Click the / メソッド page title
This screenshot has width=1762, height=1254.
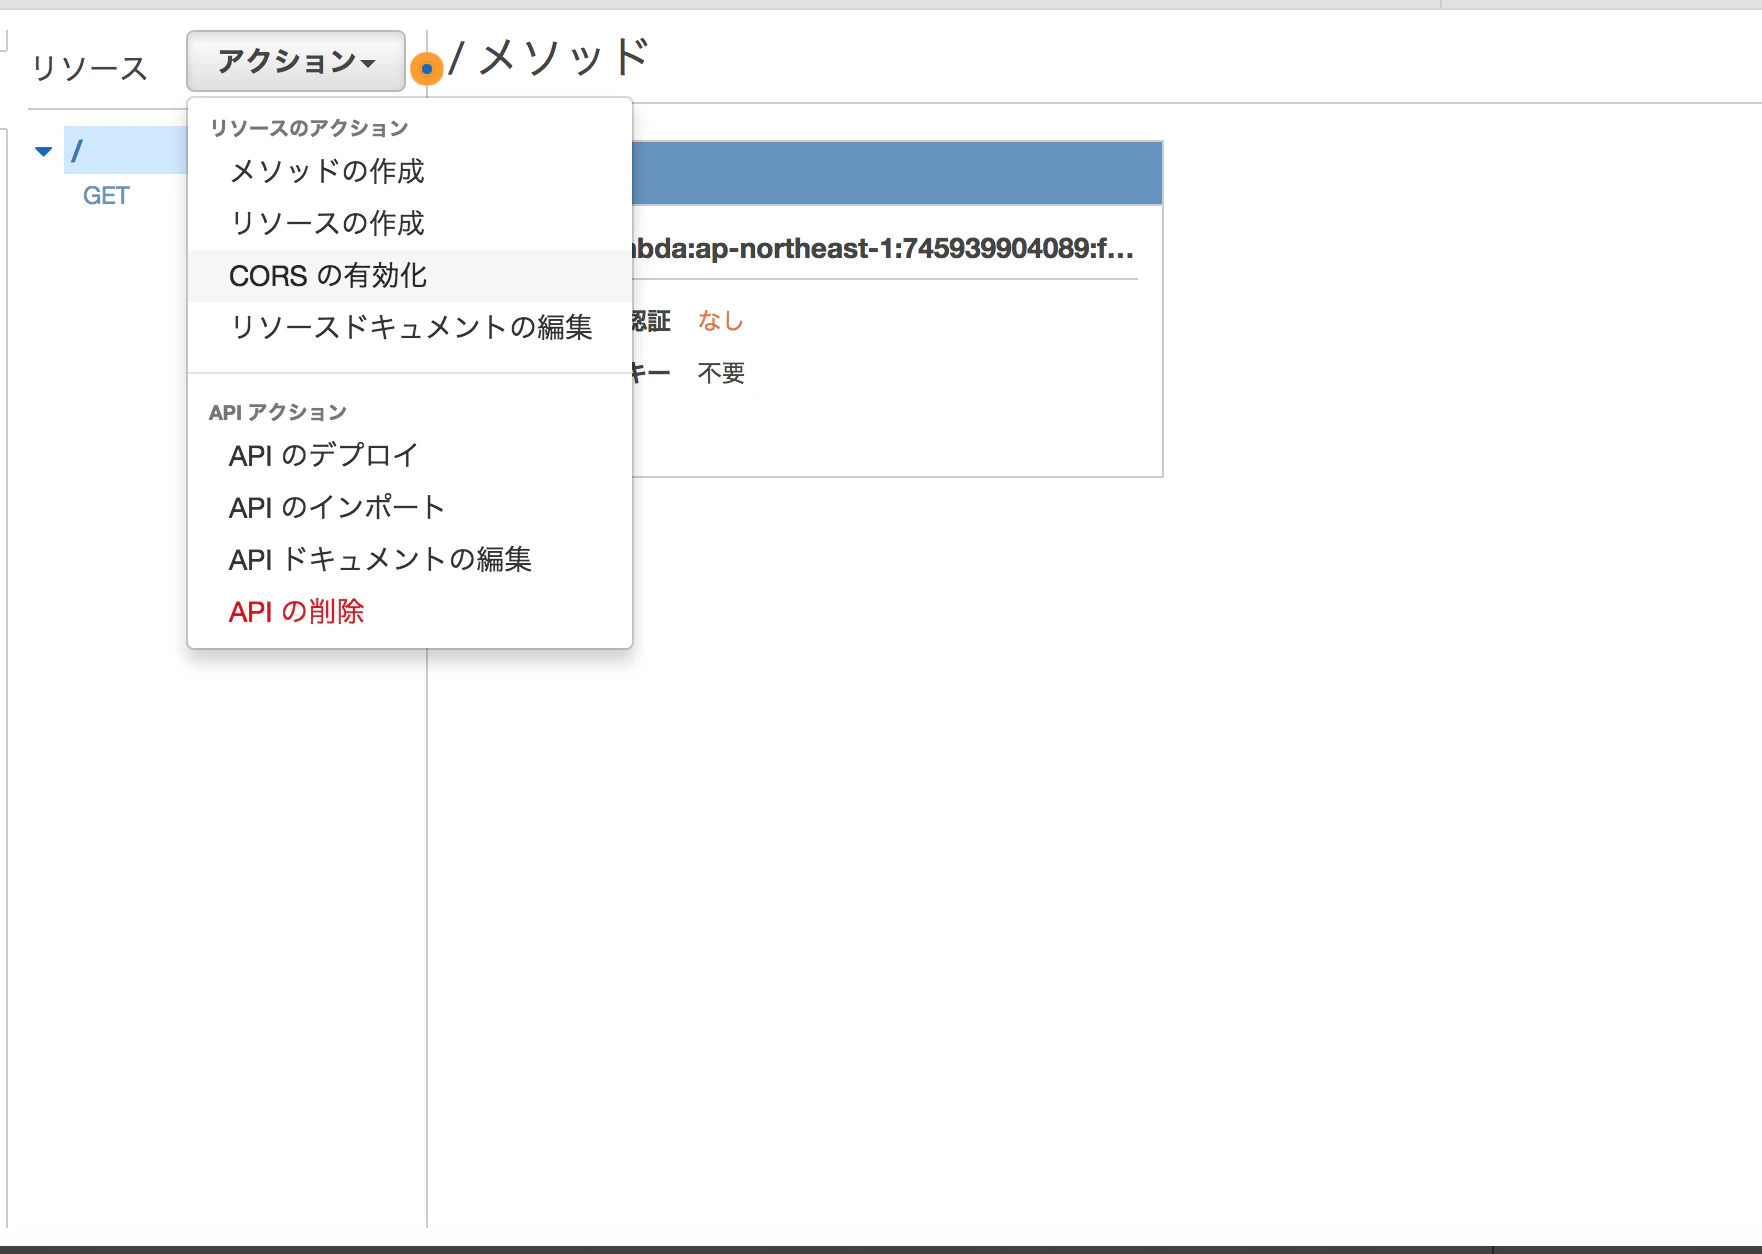click(549, 57)
